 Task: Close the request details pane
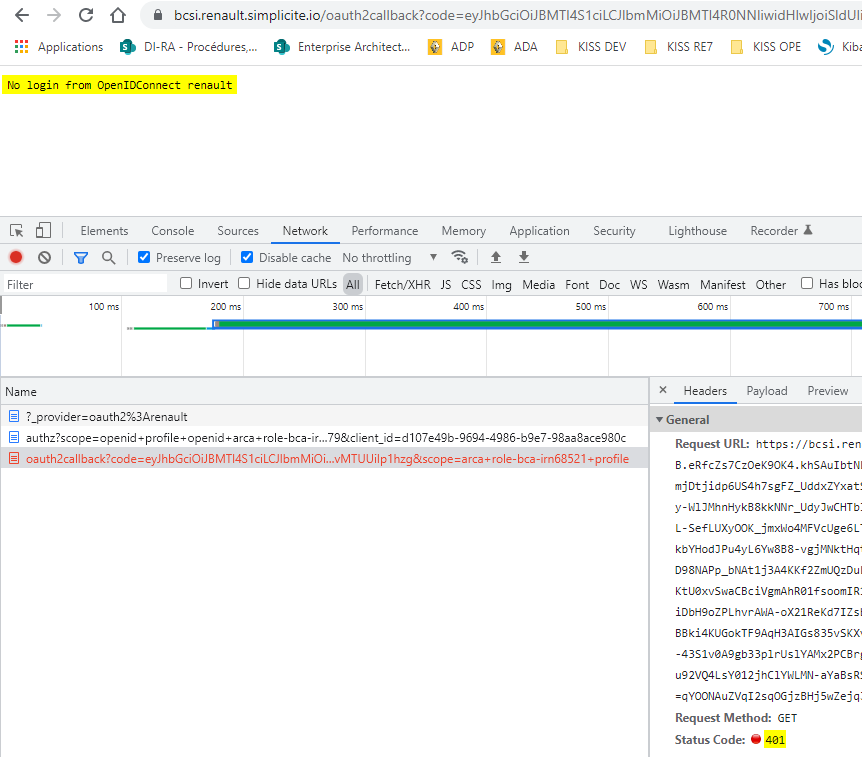tap(663, 390)
